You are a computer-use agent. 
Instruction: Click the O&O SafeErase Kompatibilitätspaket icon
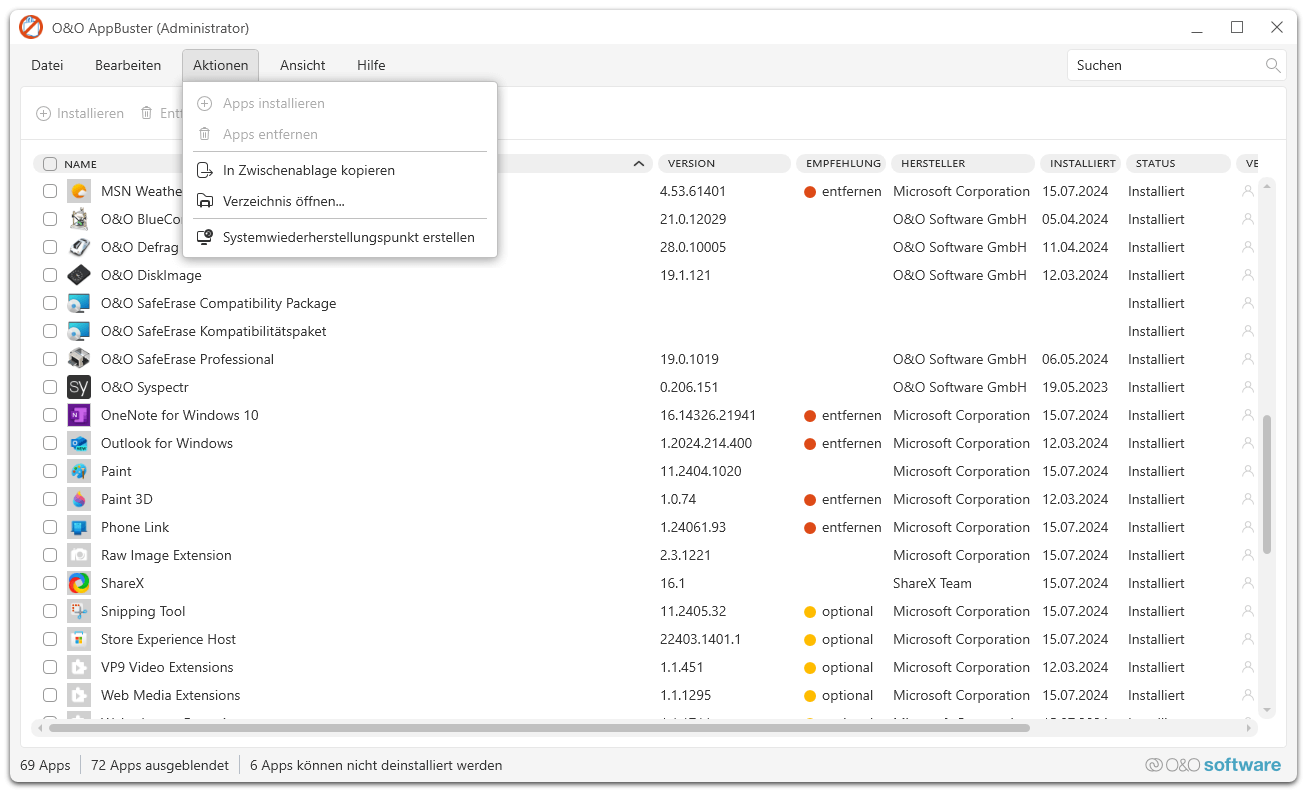pos(79,331)
